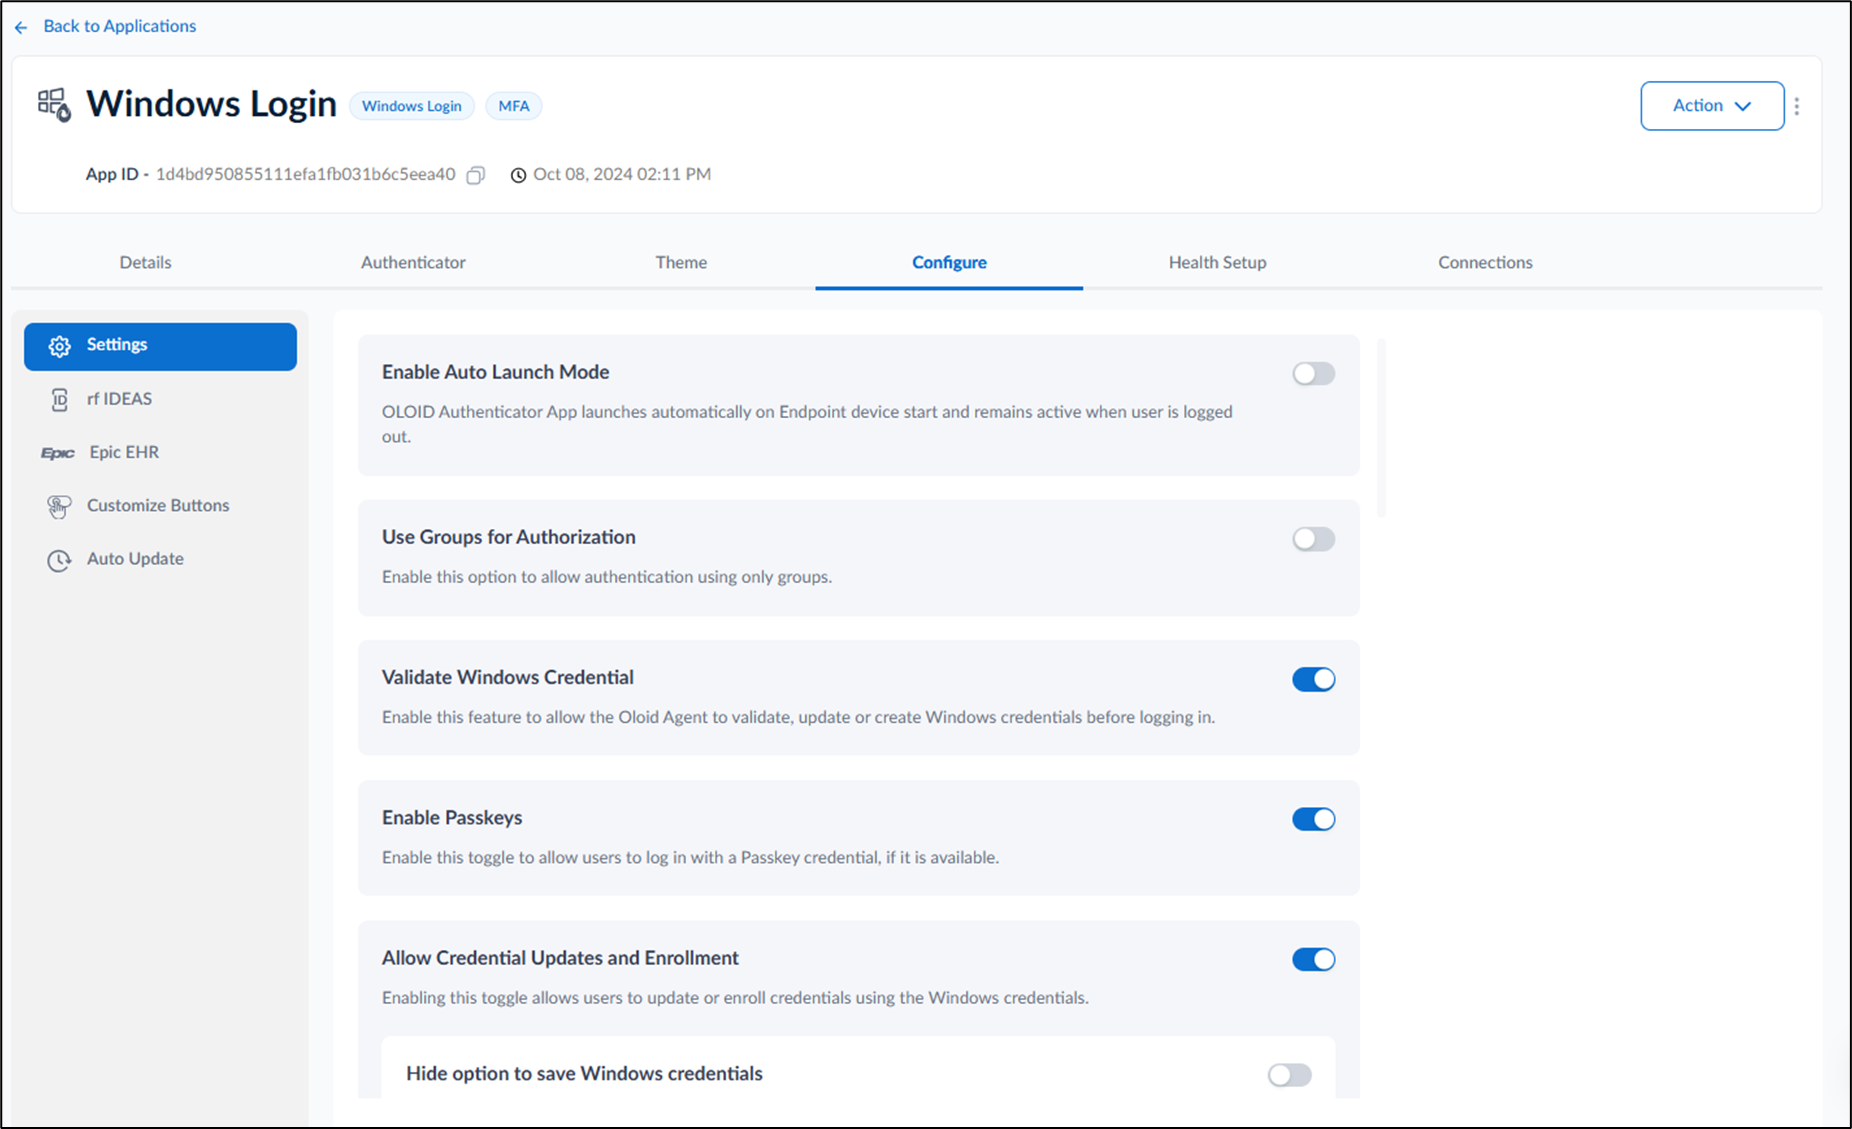Switch to the Theme tab

(681, 262)
